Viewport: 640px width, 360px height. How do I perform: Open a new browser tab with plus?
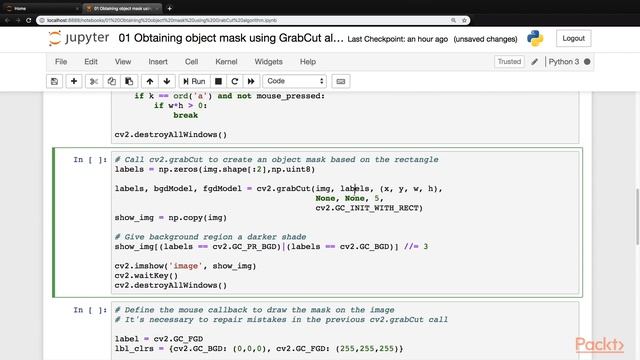(x=169, y=8)
